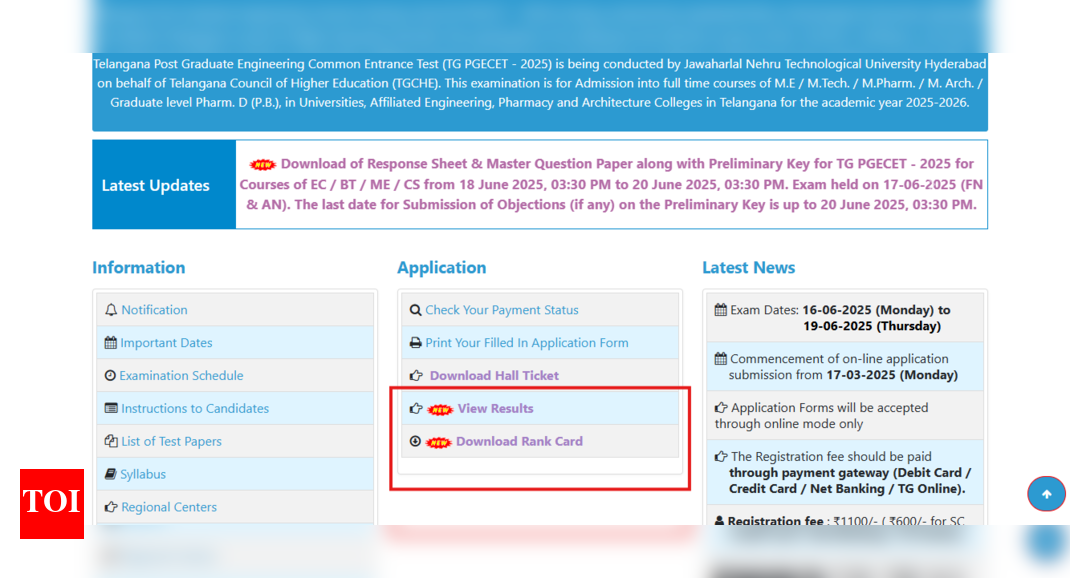
Task: Open Instructions to Candidates link
Action: coord(195,408)
